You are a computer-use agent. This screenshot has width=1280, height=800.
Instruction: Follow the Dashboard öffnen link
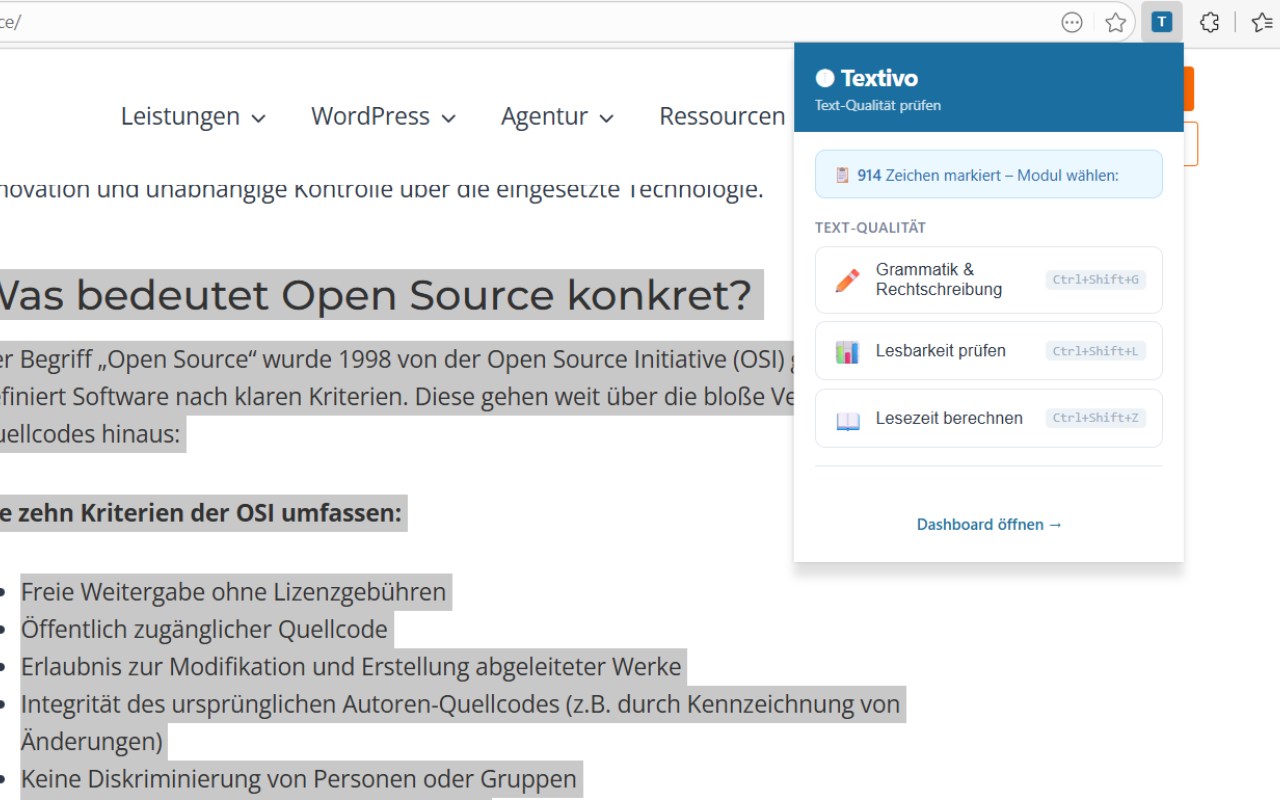[x=989, y=524]
